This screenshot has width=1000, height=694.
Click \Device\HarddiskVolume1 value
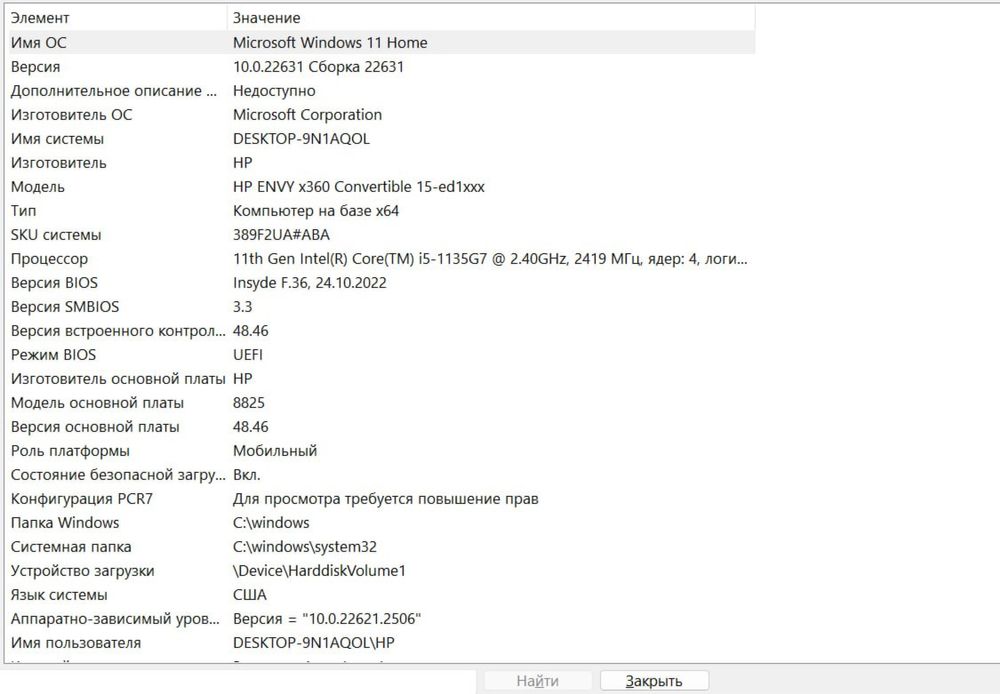tap(319, 571)
